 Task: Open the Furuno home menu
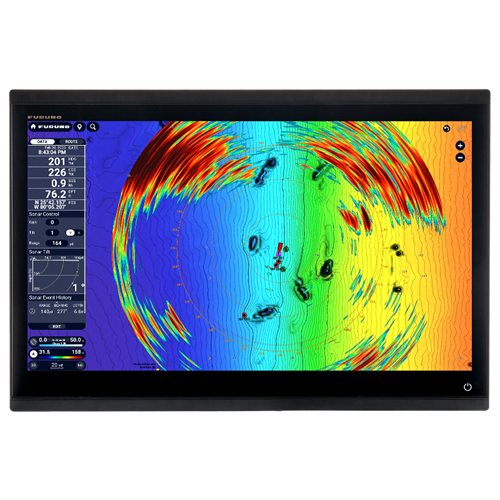click(50, 127)
